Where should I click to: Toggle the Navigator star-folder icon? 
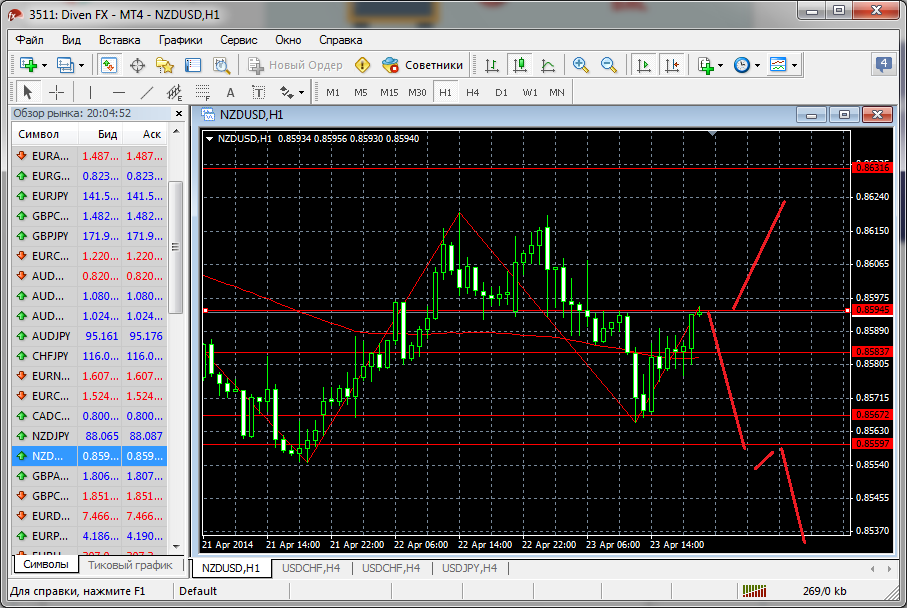[x=165, y=65]
